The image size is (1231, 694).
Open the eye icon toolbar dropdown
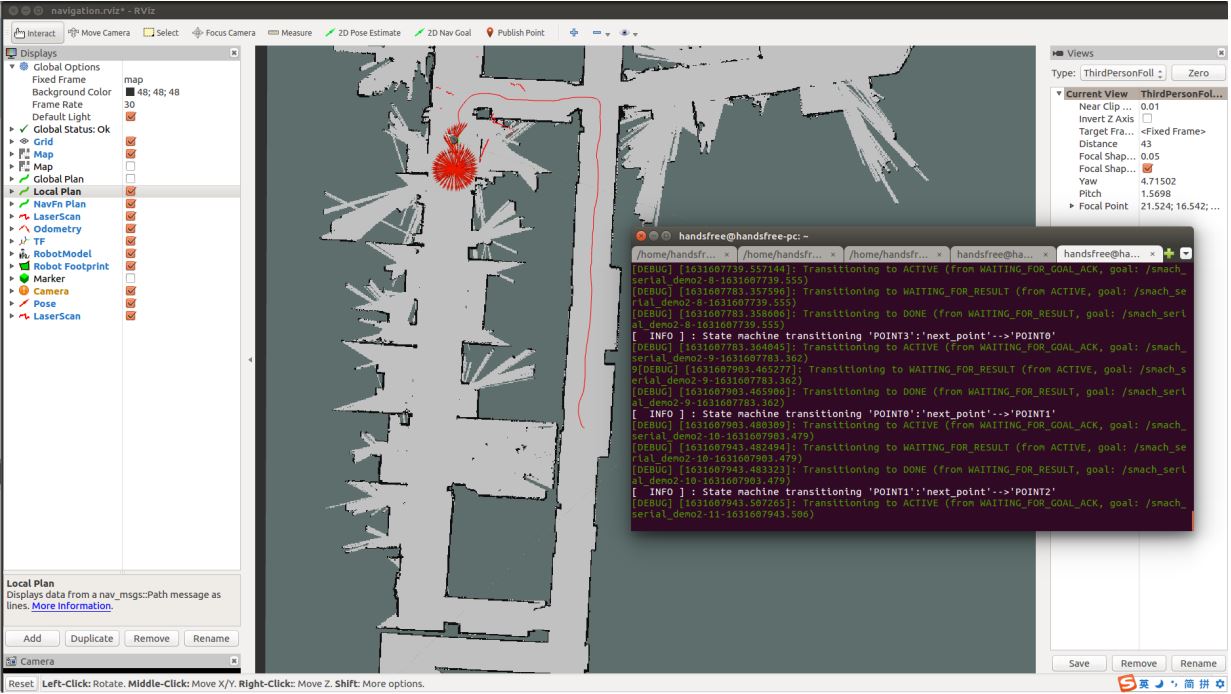[628, 32]
